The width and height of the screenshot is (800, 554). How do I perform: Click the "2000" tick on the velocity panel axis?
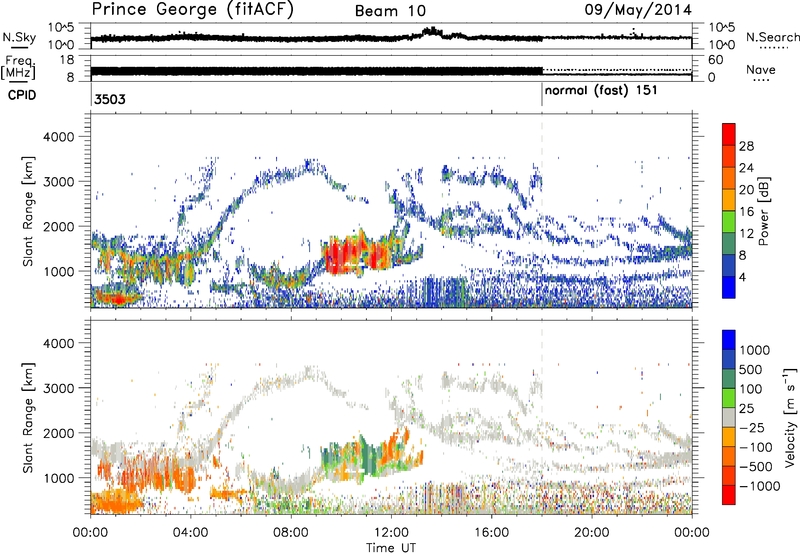tap(58, 433)
